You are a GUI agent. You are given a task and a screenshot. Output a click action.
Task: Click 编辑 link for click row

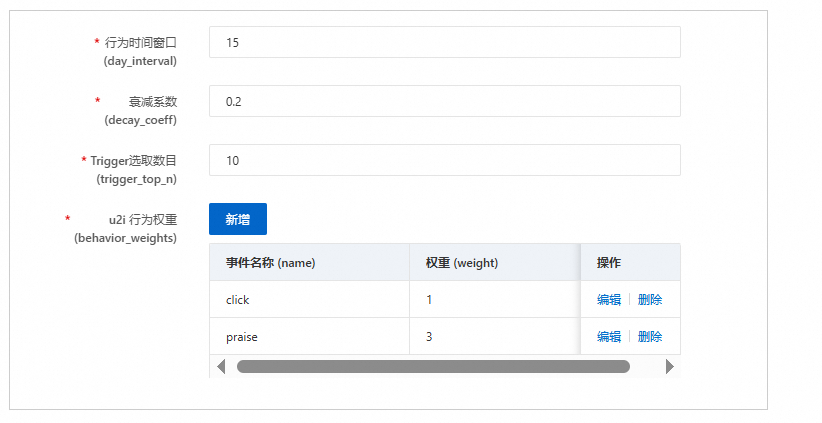click(609, 299)
